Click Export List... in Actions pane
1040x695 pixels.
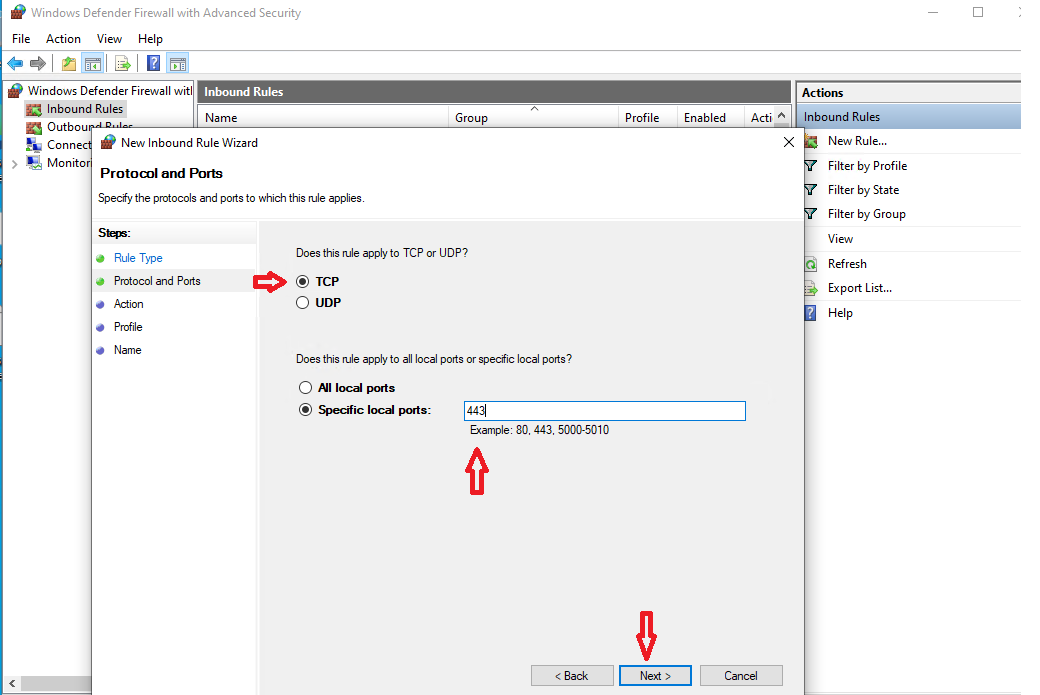[x=860, y=288]
